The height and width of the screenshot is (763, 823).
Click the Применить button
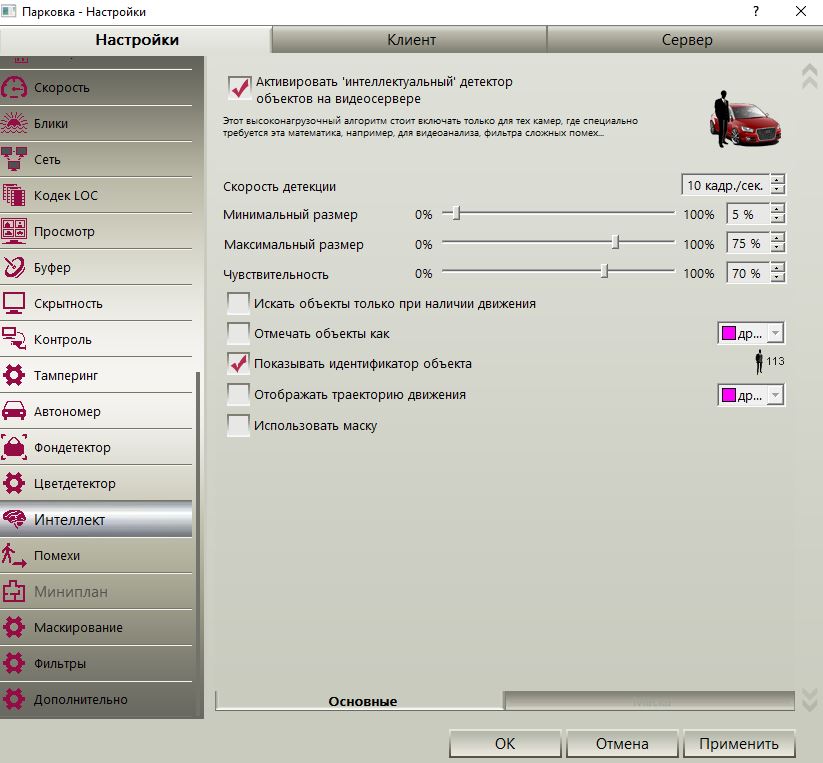738,744
